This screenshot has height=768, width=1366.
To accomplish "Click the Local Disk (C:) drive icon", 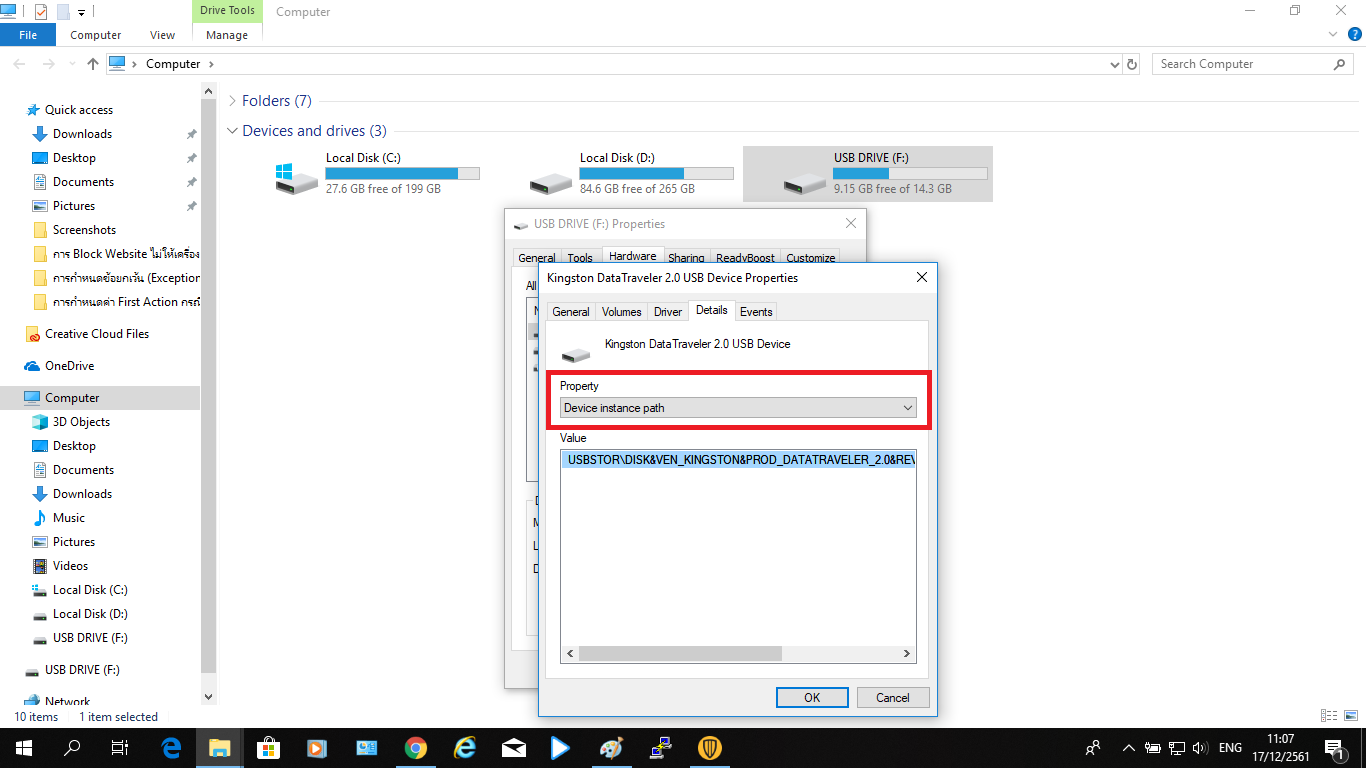I will [296, 177].
